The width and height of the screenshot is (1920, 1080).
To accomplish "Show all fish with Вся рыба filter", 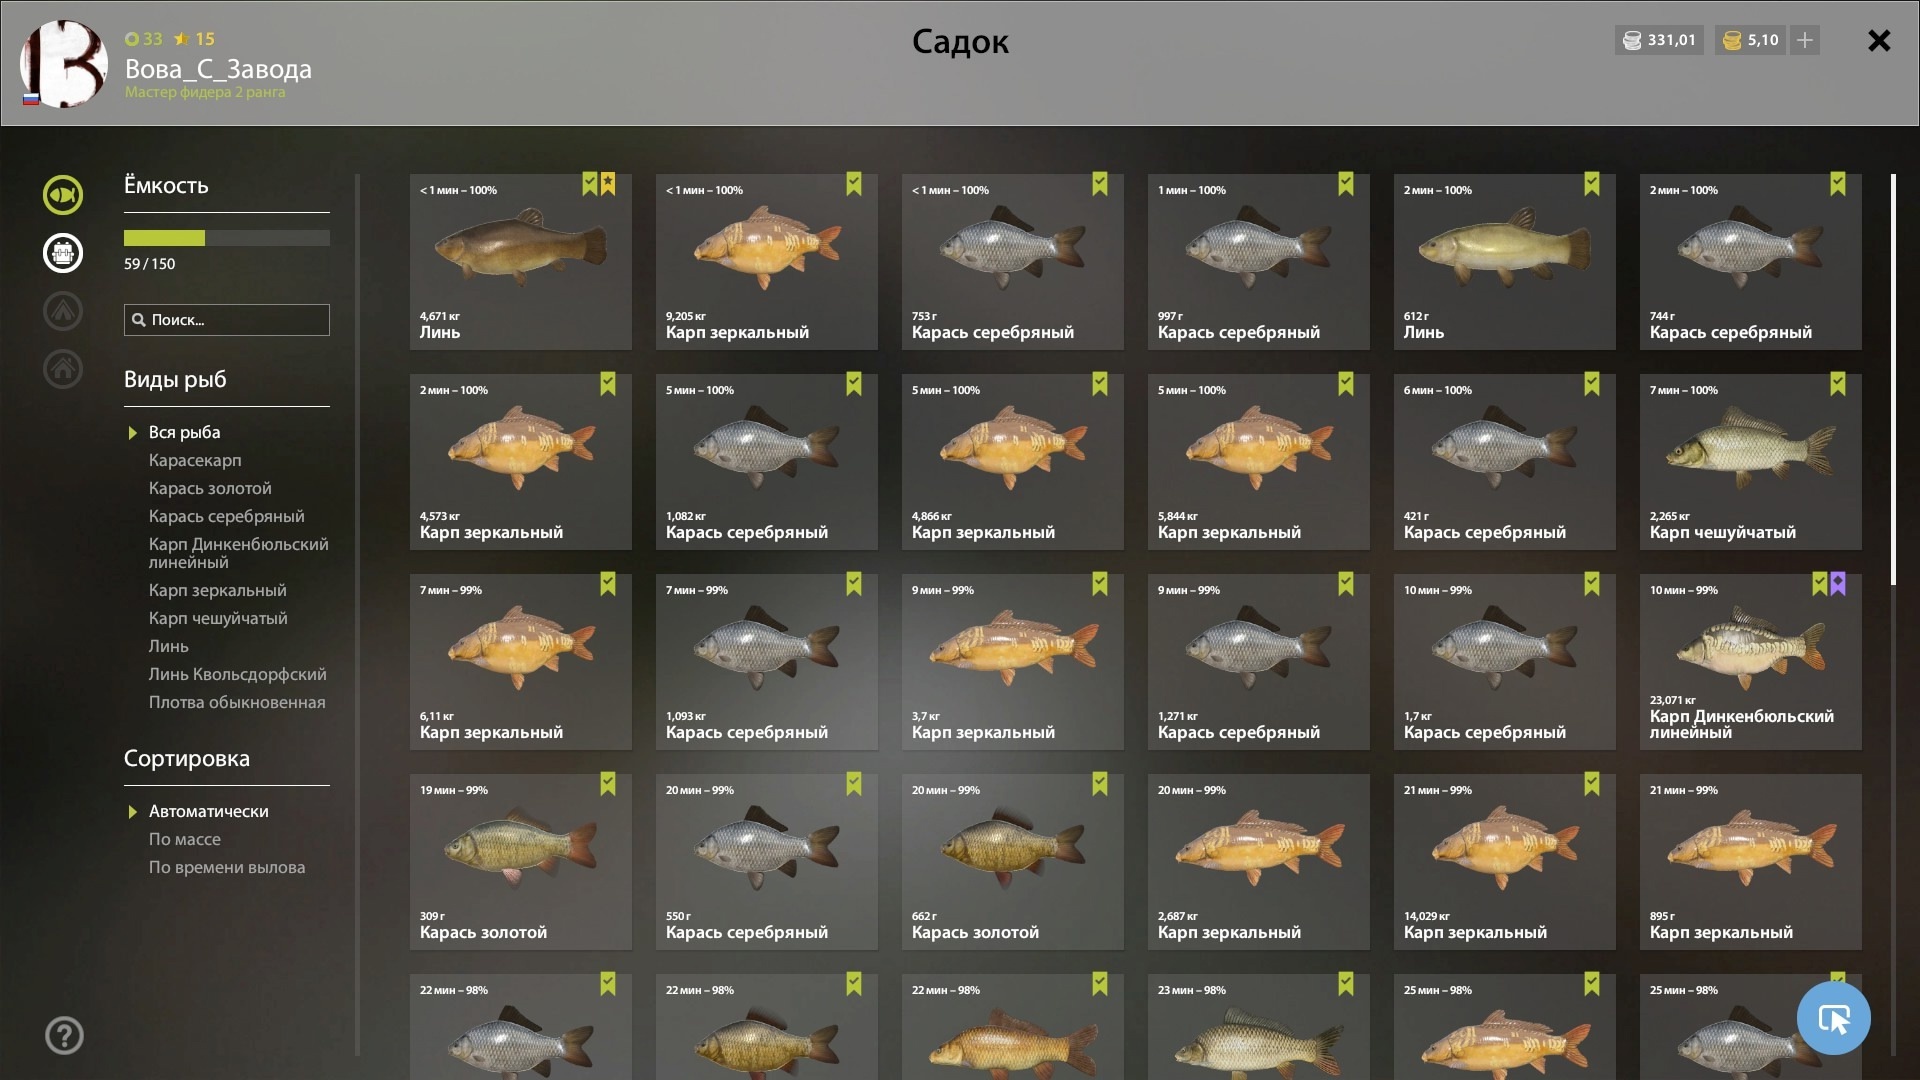I will [184, 433].
